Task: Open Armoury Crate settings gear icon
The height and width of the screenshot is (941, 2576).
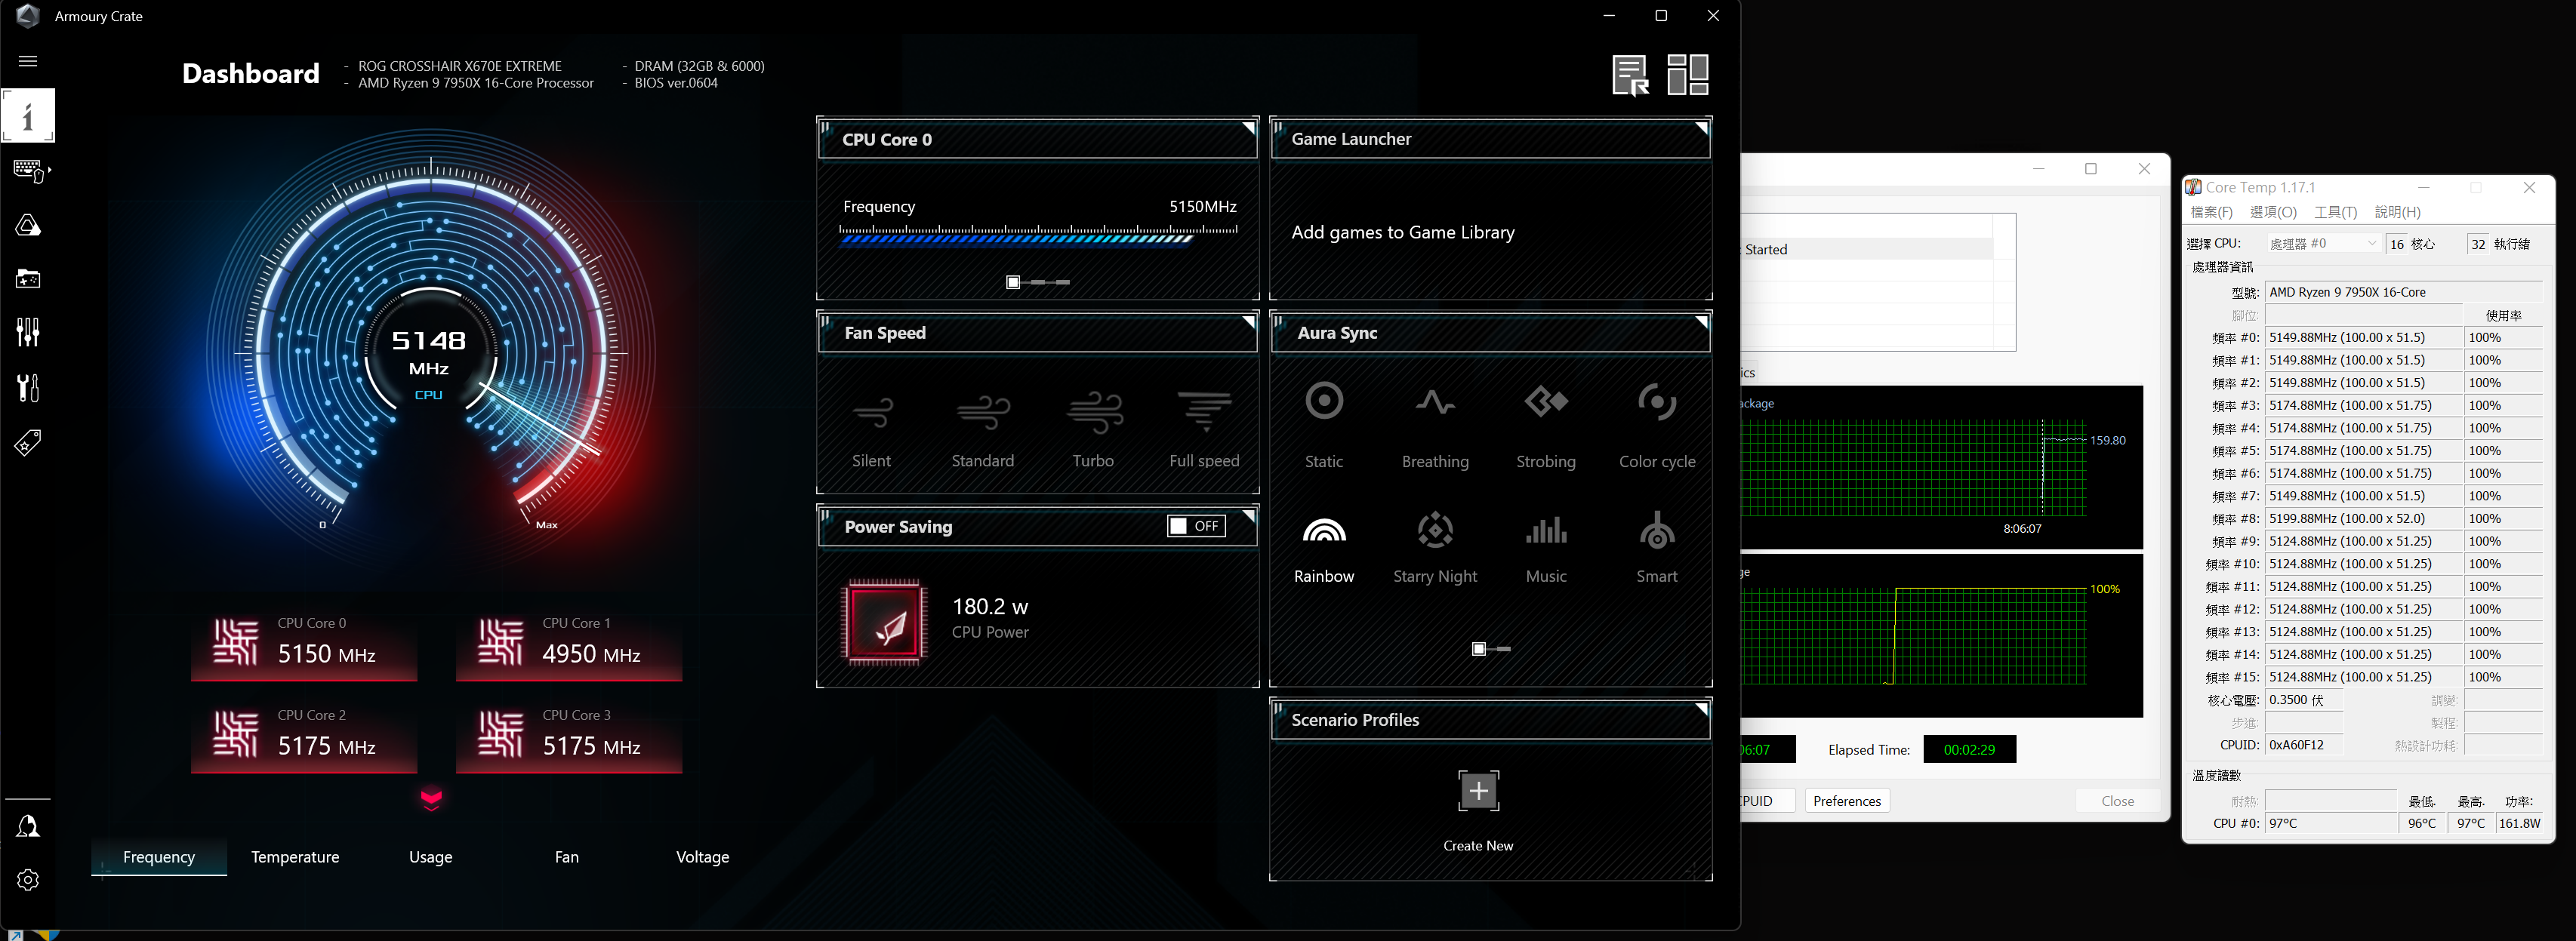Action: coord(28,879)
